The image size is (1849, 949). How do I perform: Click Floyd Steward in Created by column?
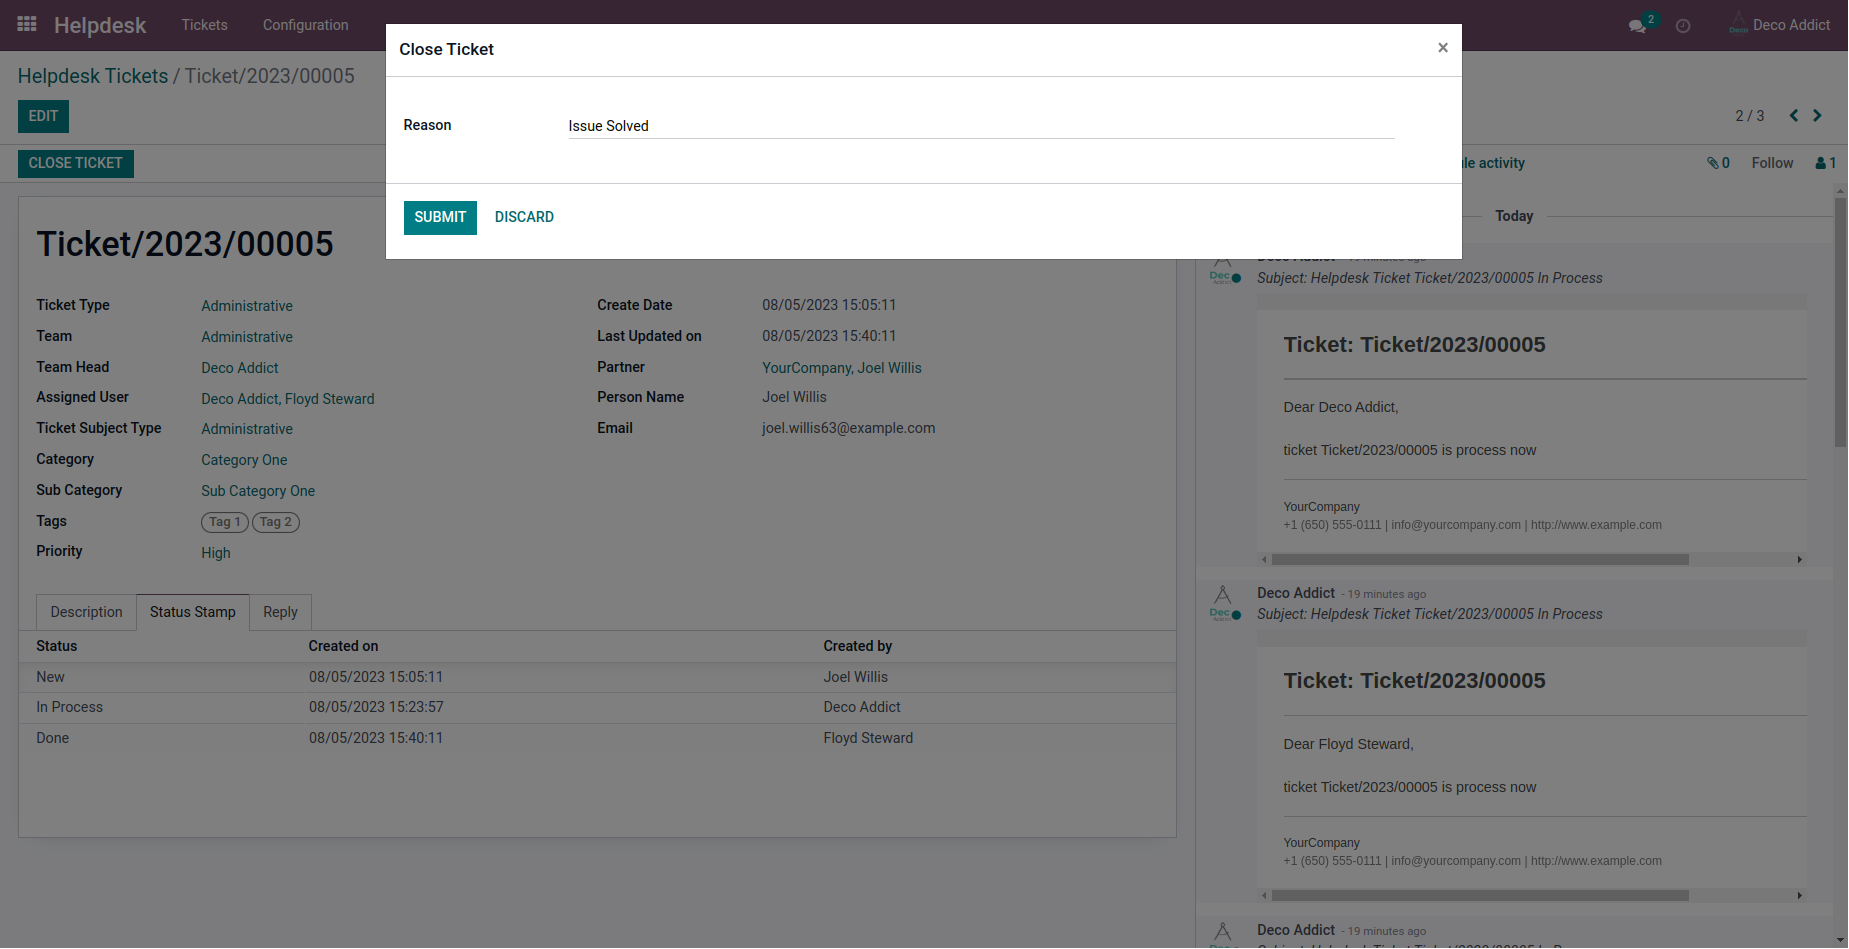click(868, 738)
